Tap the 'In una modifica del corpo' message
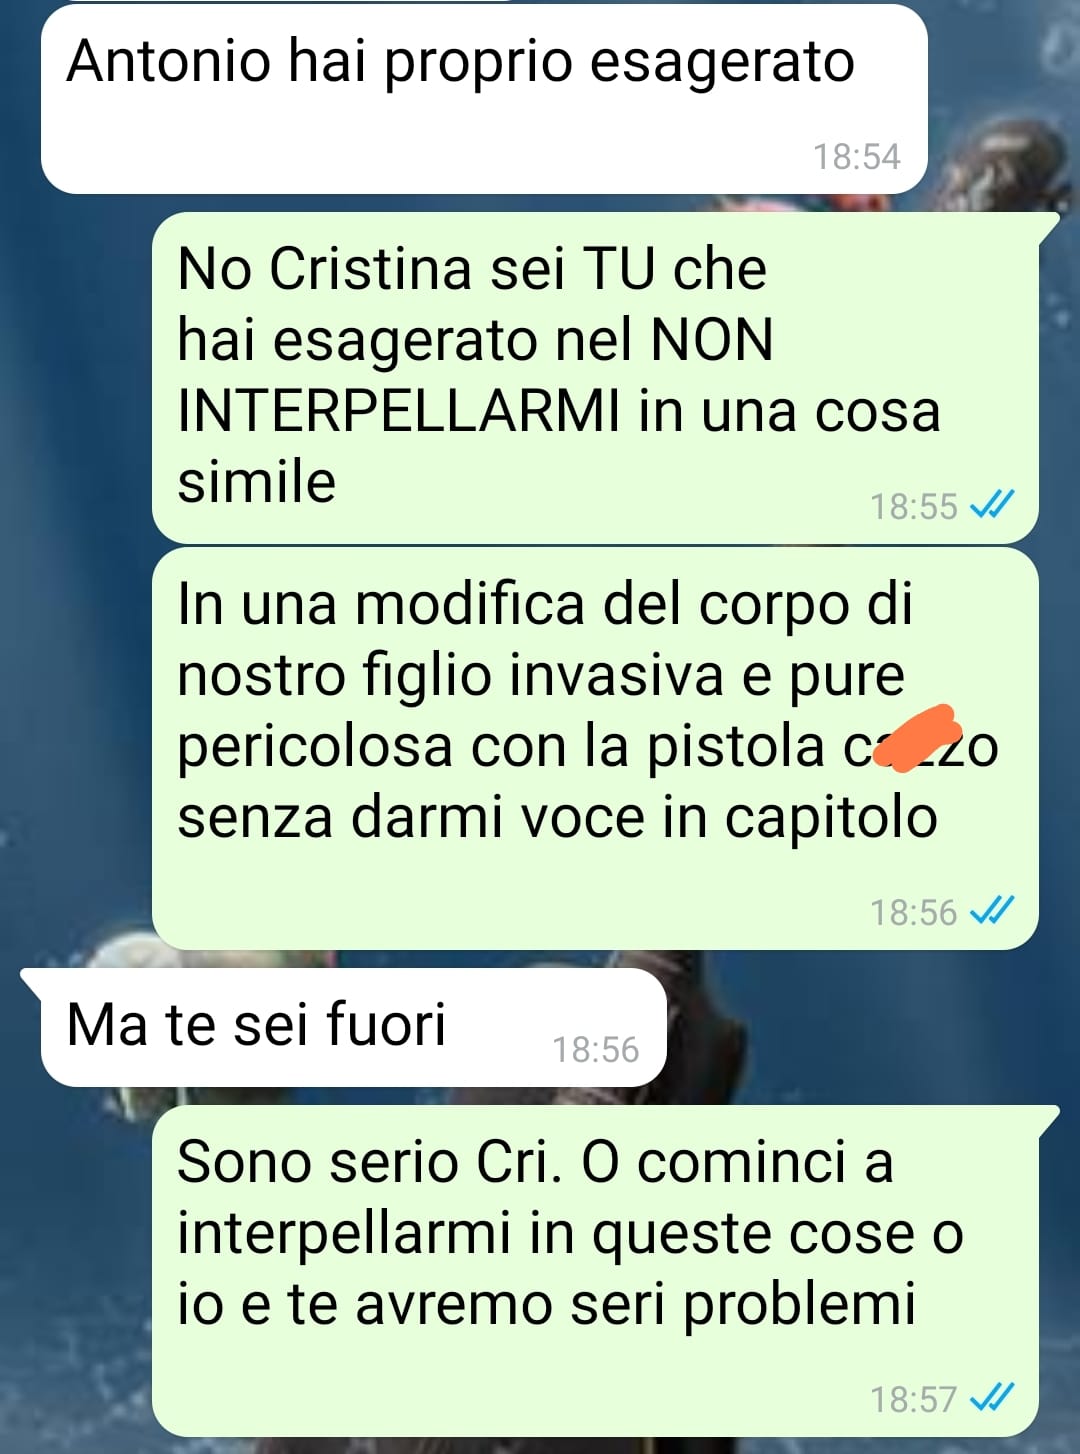Screen dimensions: 1080x1454 [x=595, y=748]
